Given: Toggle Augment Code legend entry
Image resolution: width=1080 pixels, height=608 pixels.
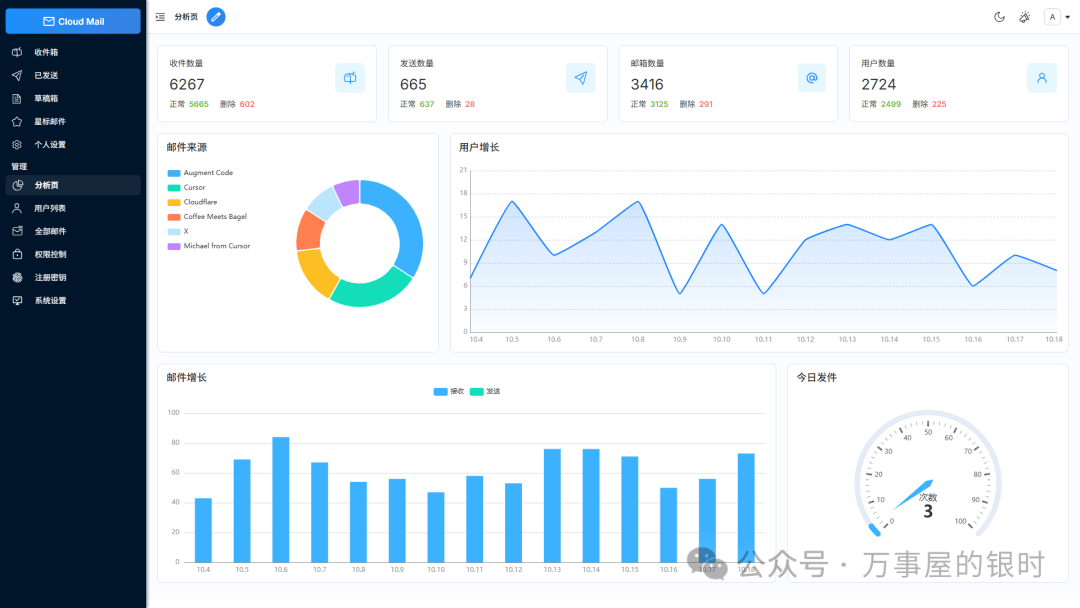Looking at the screenshot, I should (207, 173).
